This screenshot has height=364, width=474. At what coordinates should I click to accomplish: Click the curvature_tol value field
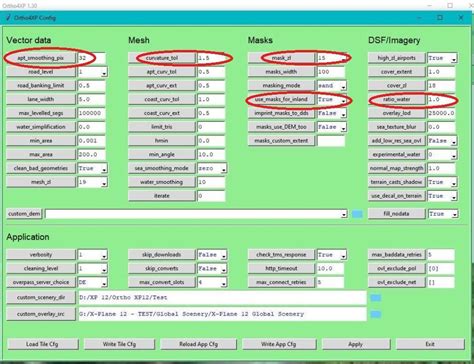point(211,58)
